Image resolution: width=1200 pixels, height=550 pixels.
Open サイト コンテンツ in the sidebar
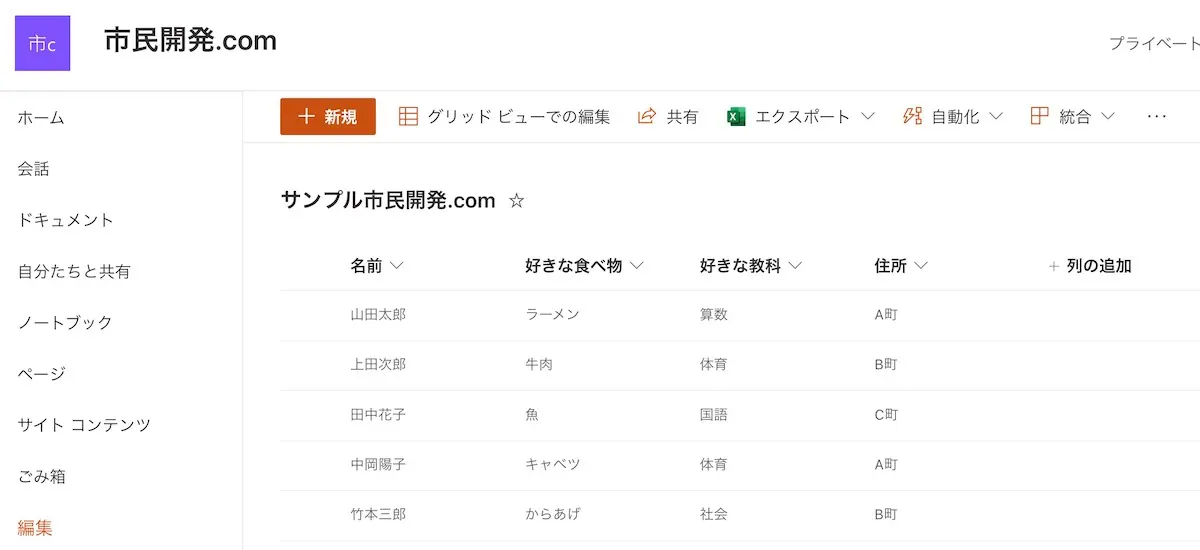(x=84, y=425)
